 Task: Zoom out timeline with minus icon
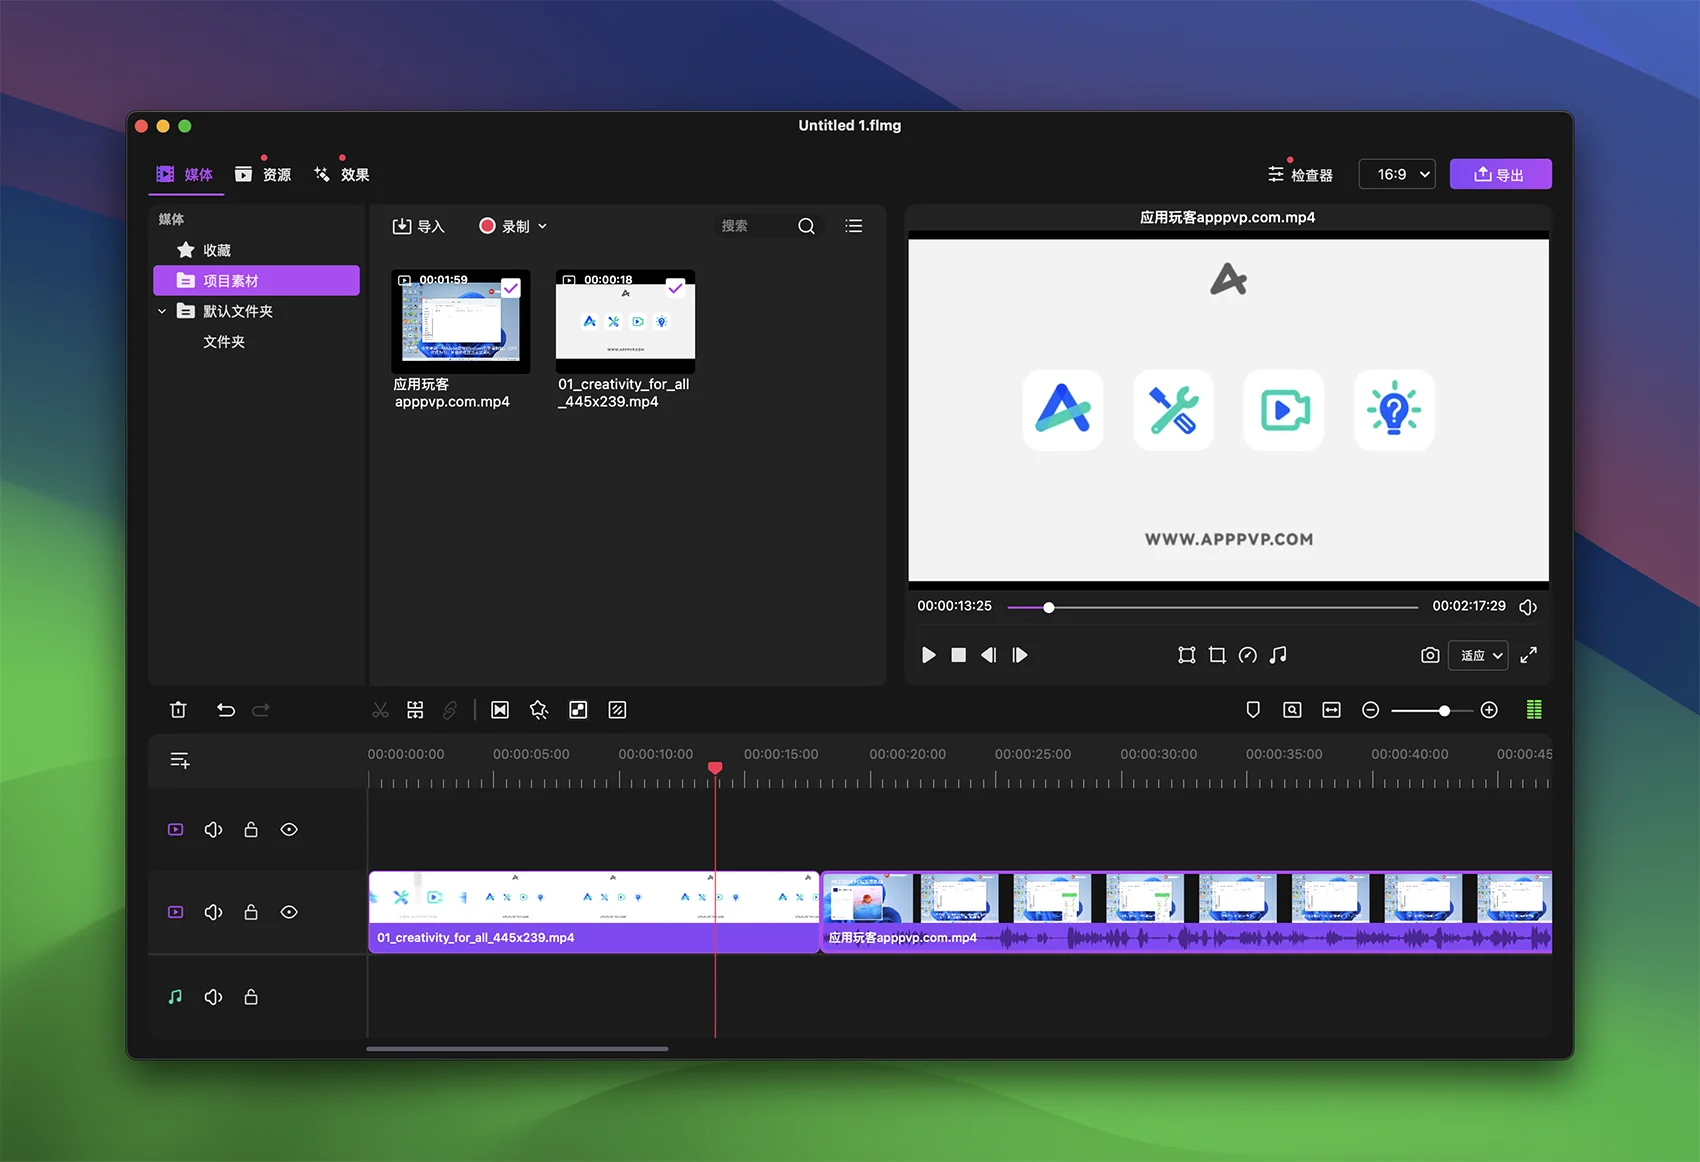(x=1371, y=710)
